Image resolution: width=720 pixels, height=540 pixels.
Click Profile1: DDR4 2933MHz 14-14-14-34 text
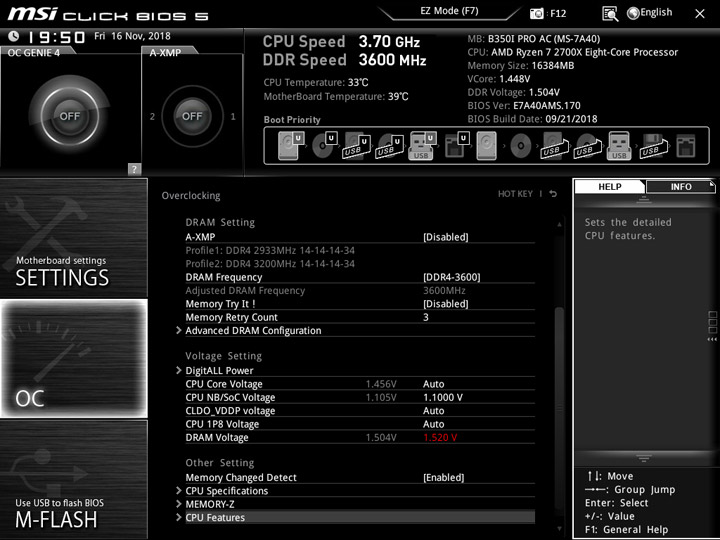270,251
